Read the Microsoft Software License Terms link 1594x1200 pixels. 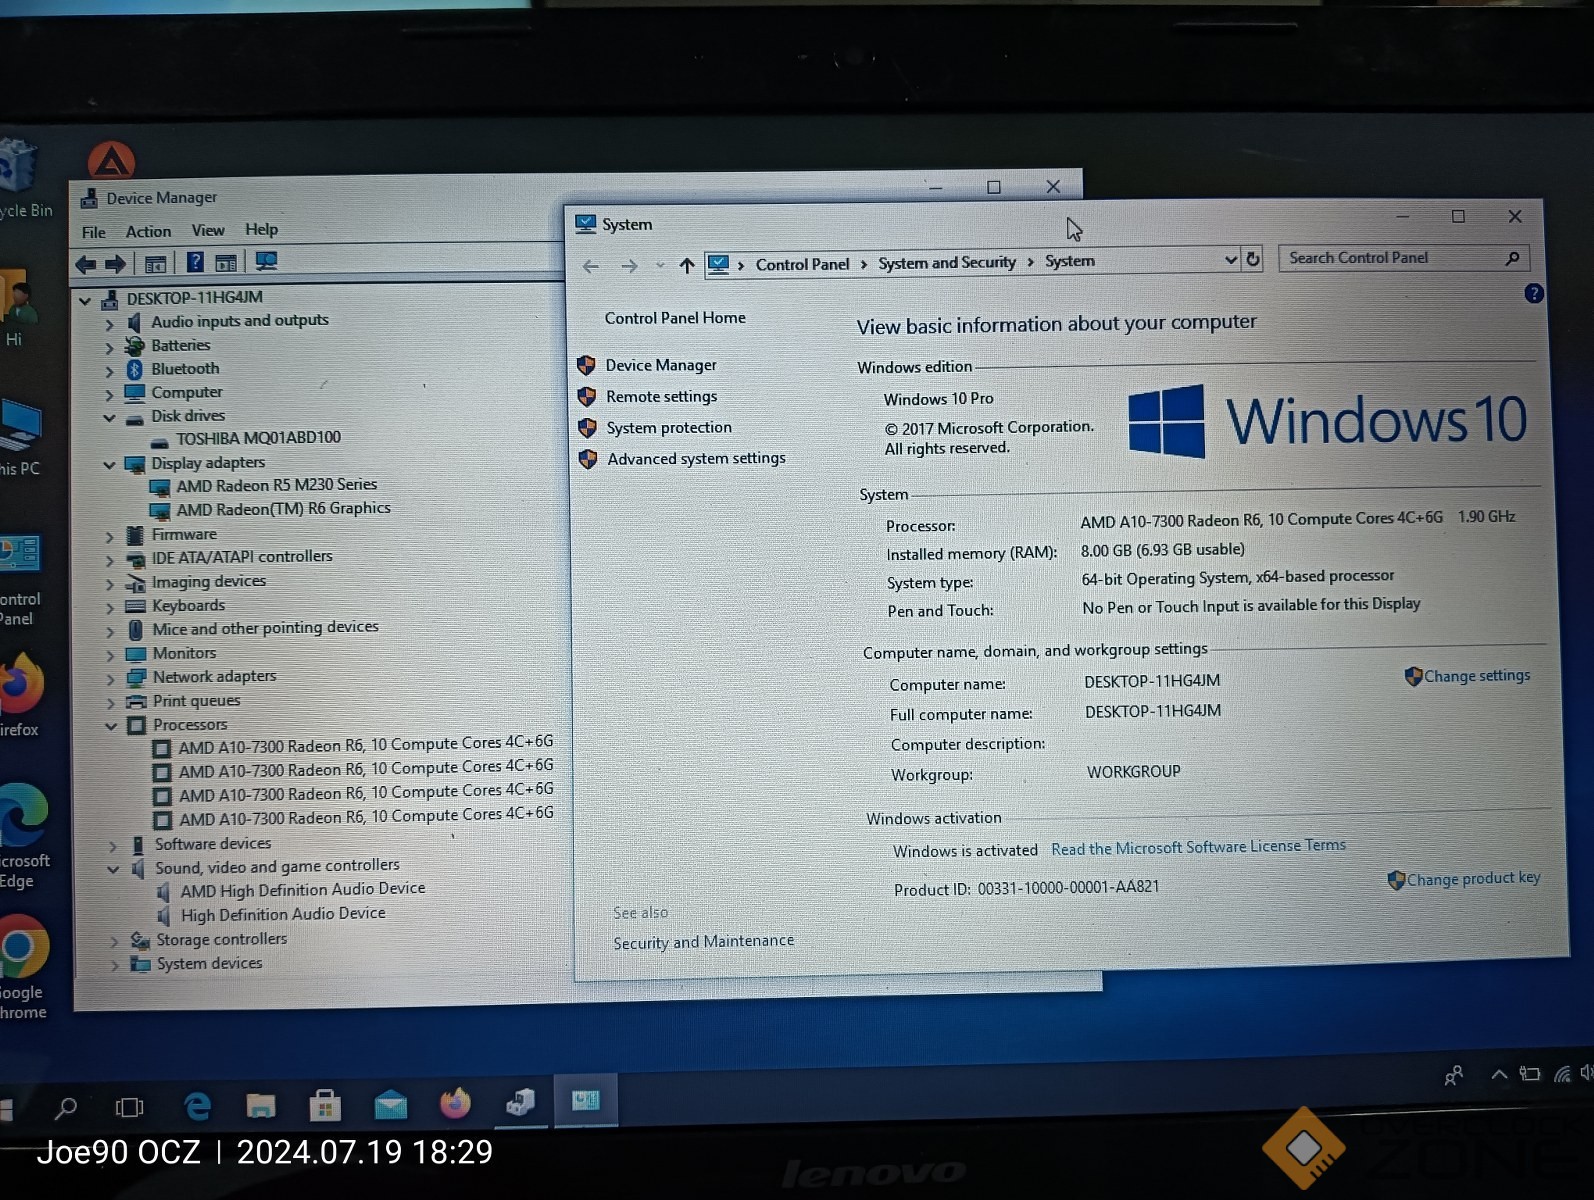[x=1198, y=847]
